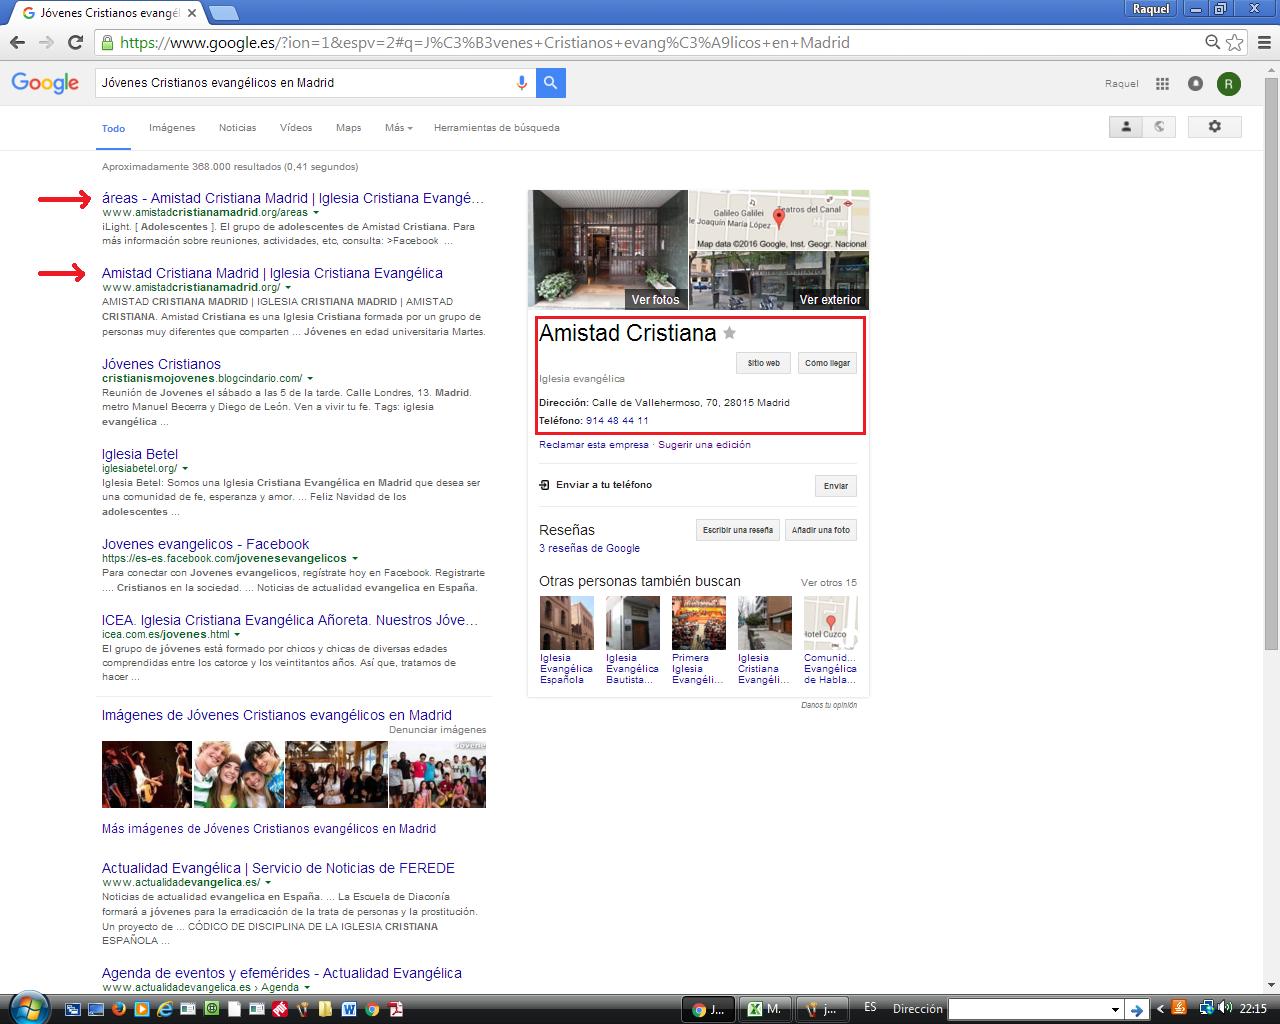Show private results with person icon
1280x1024 pixels.
click(x=1126, y=127)
